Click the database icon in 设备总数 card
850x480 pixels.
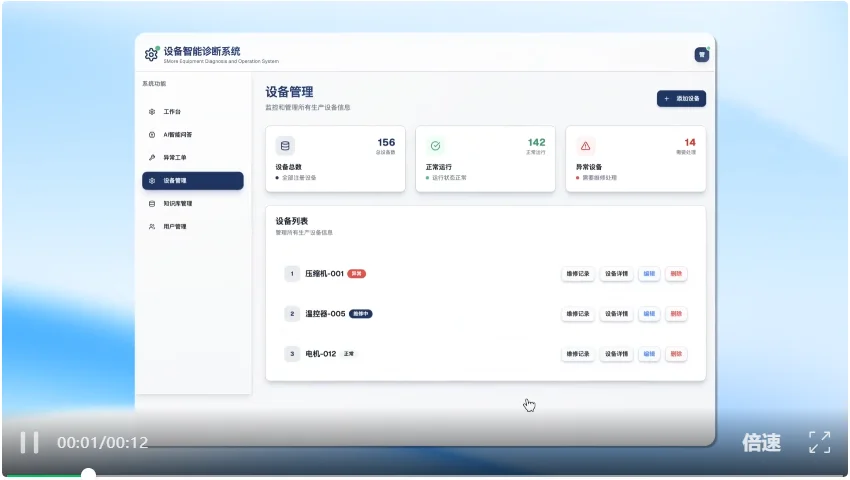(x=285, y=145)
